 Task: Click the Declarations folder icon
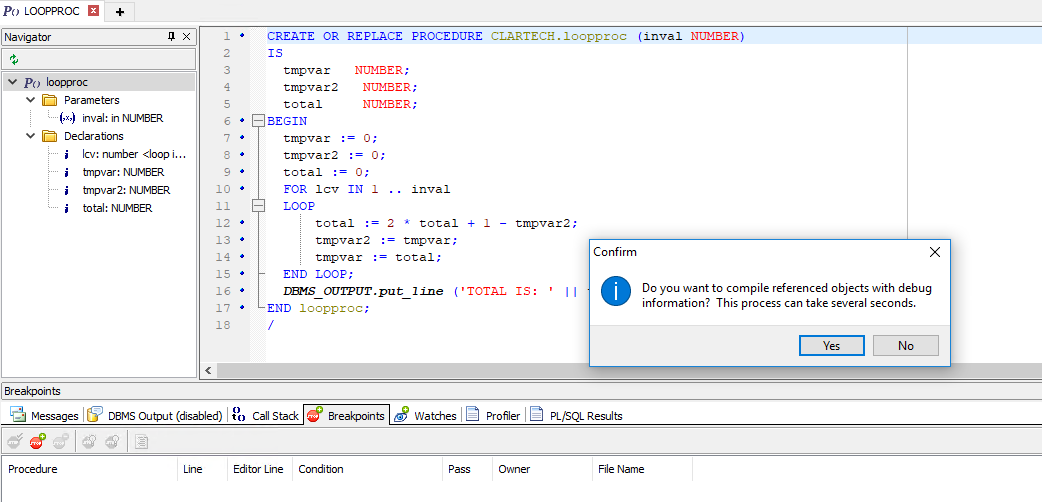(x=50, y=136)
